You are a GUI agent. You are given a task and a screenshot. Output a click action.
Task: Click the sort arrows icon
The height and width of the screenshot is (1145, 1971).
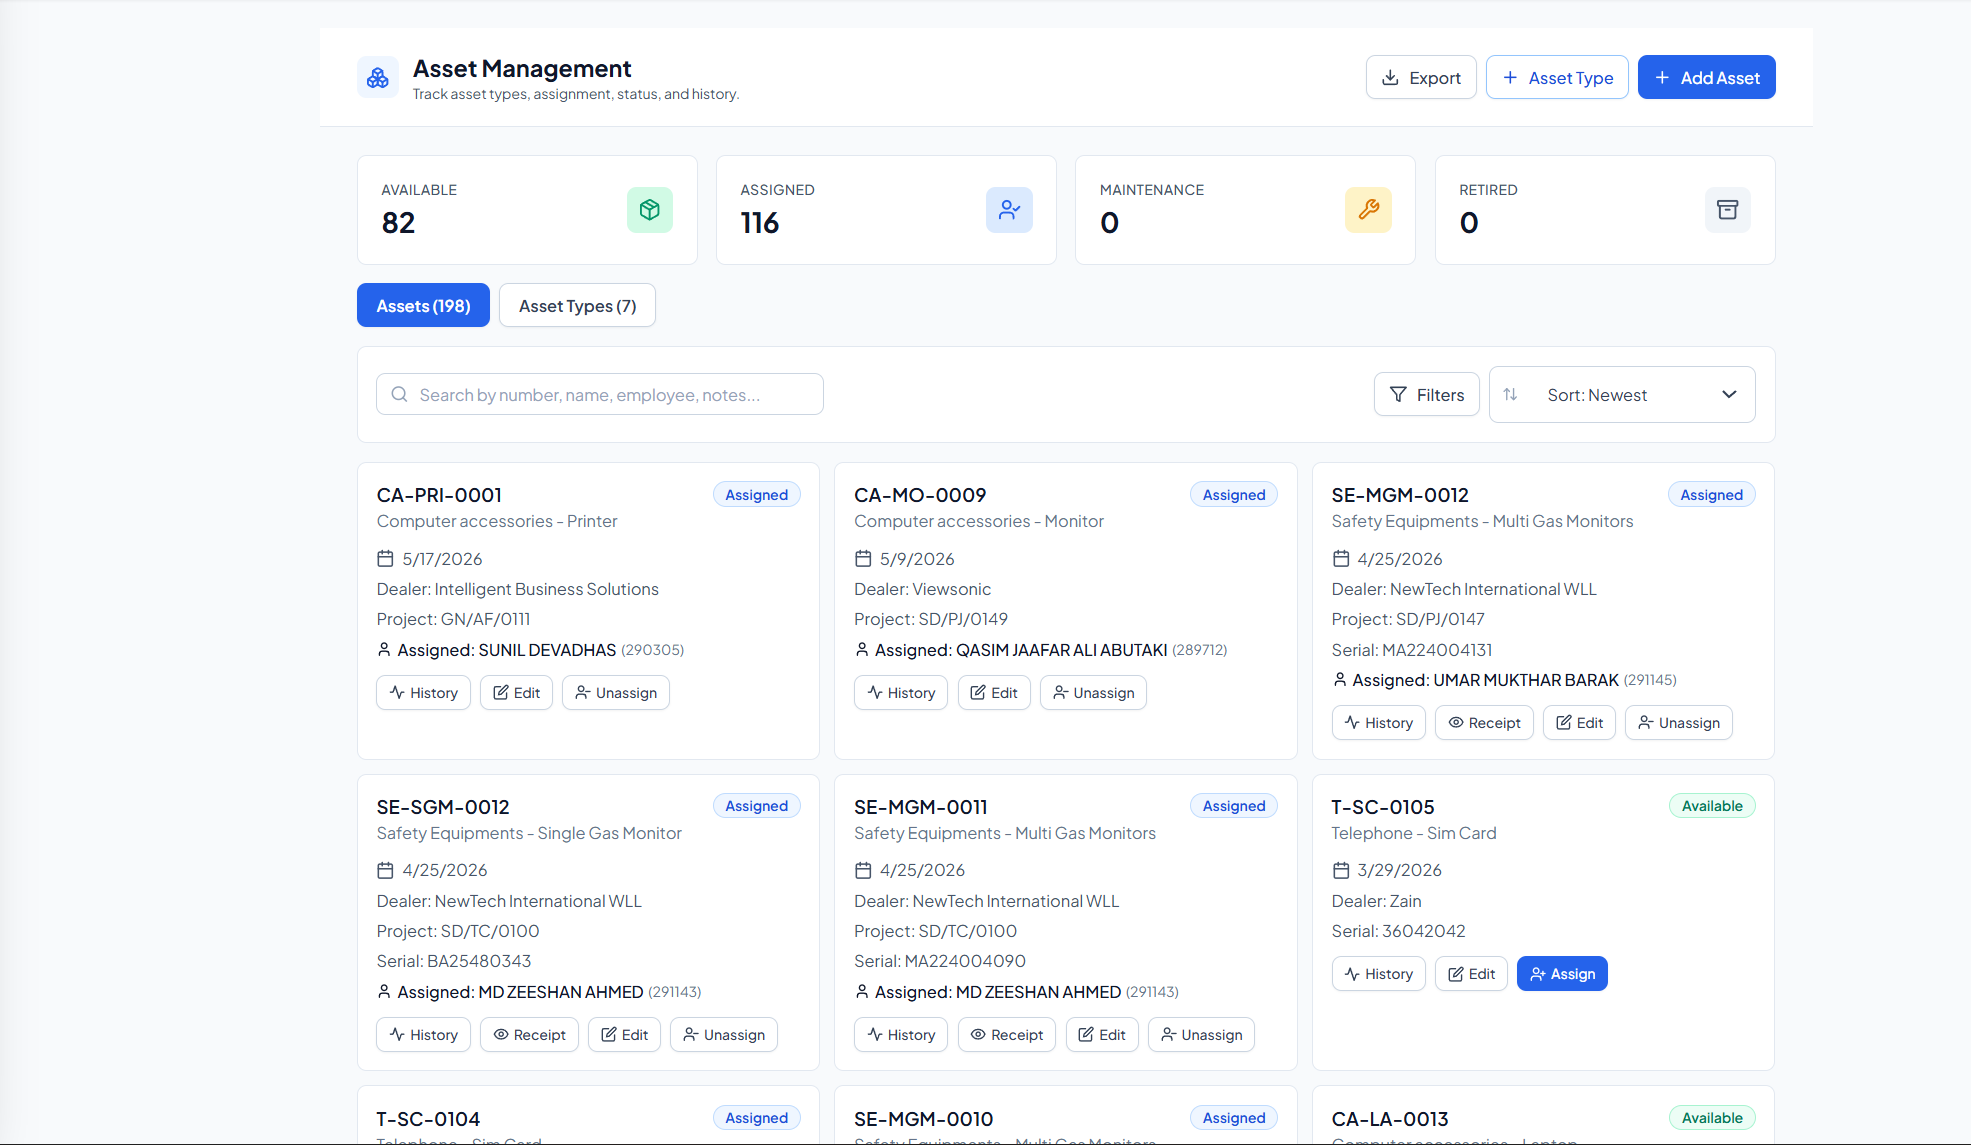(1510, 394)
